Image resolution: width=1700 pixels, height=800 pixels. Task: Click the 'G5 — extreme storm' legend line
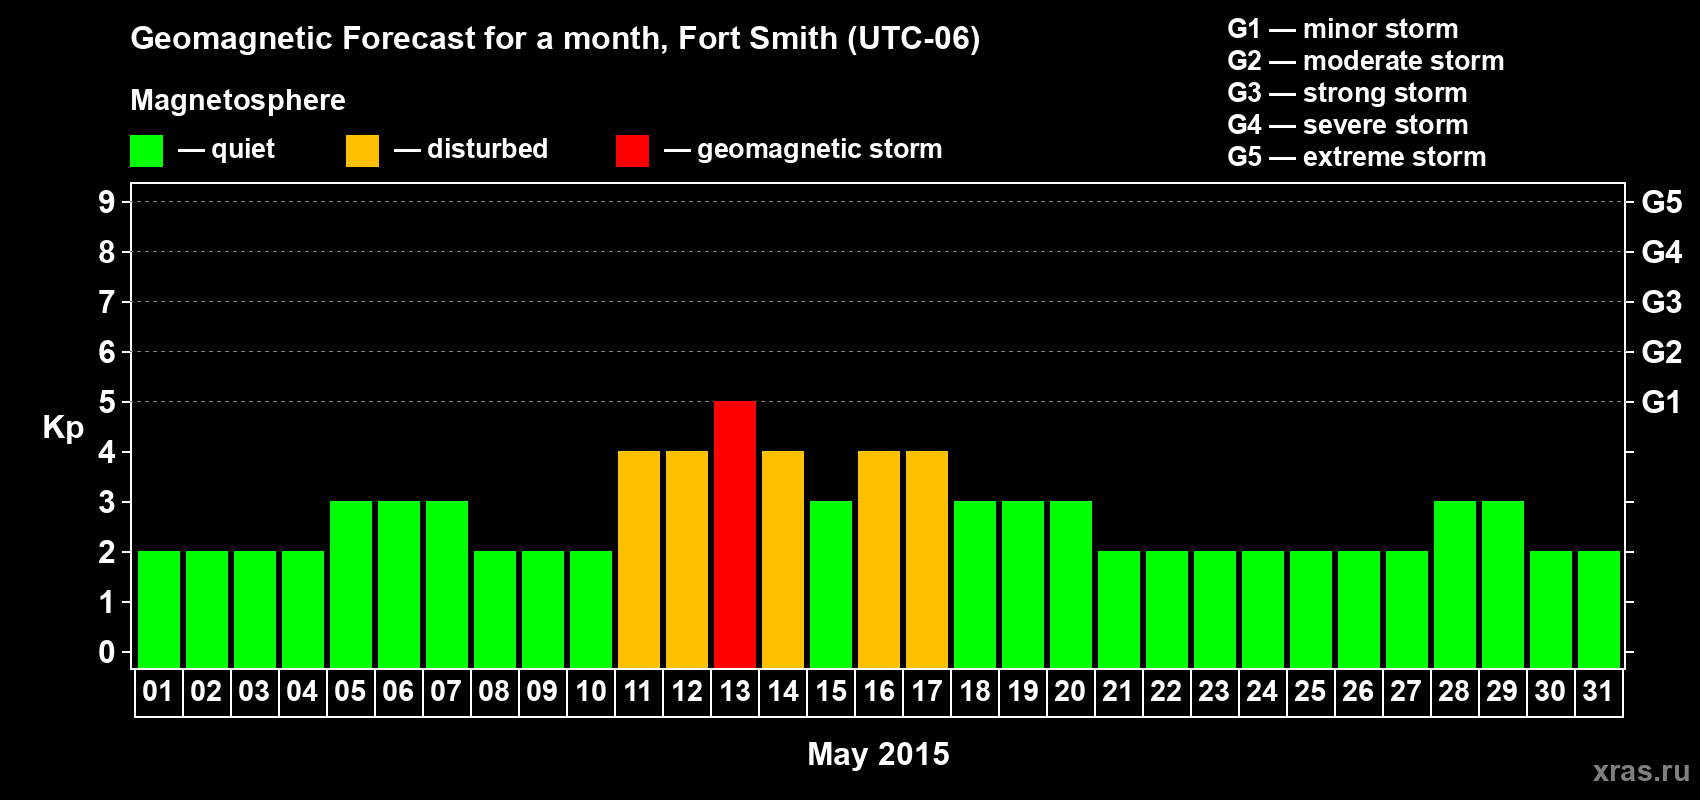tap(1357, 157)
